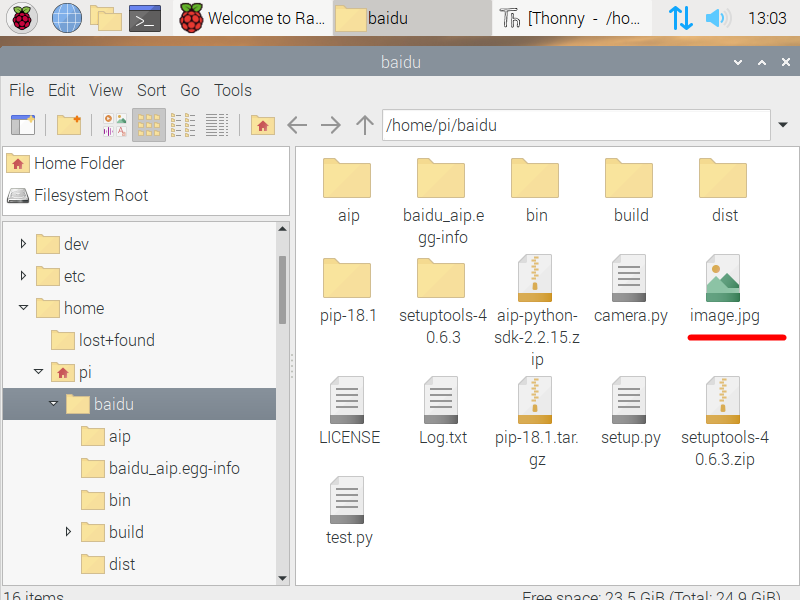Select setuptools-40.6.3.zip archive

[x=724, y=422]
